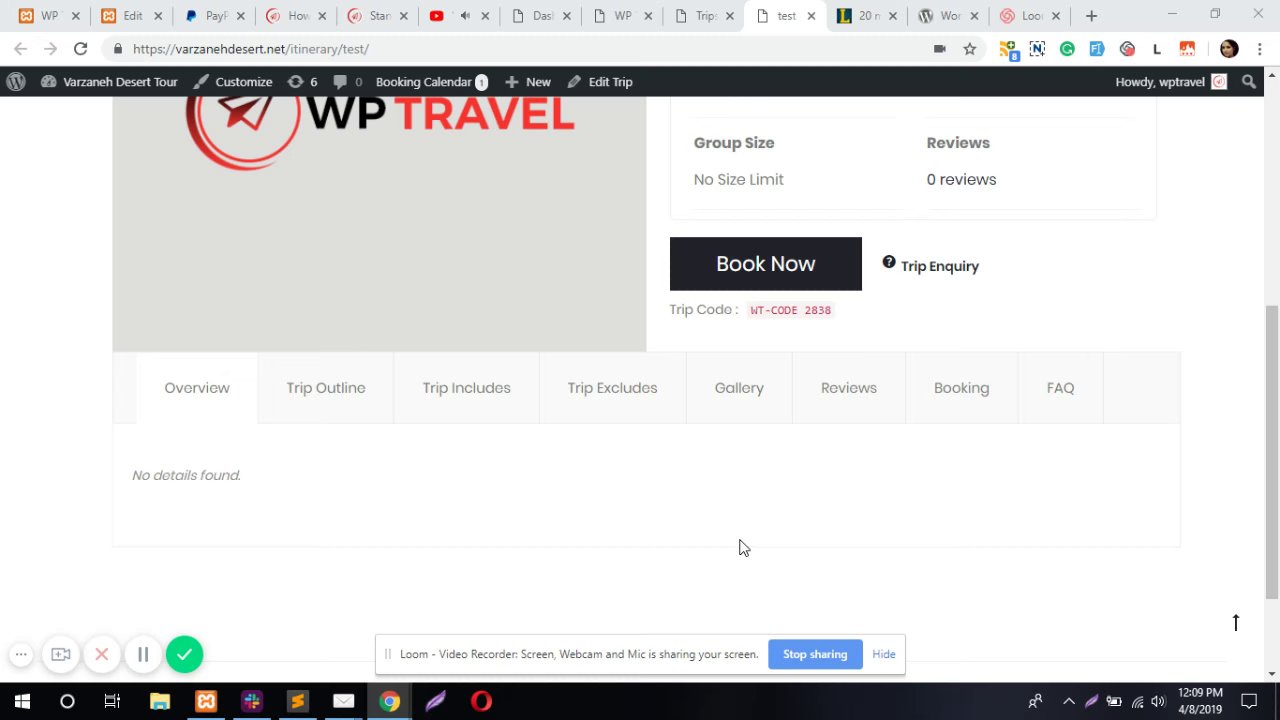Click the page vertical scrollbar
This screenshot has width=1280, height=720.
tap(1272, 450)
